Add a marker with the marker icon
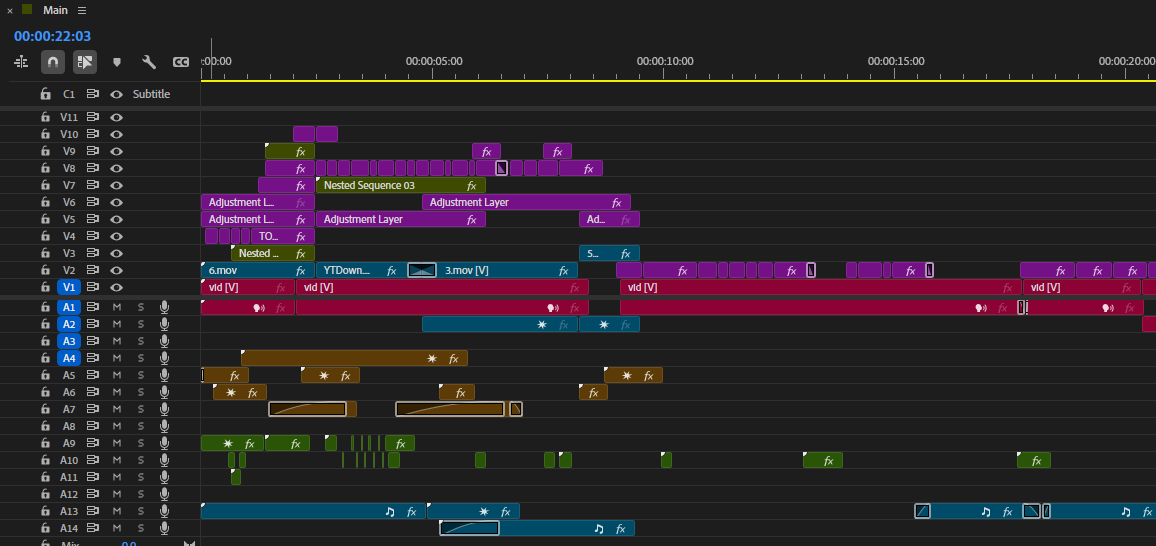The height and width of the screenshot is (546, 1156). point(116,63)
